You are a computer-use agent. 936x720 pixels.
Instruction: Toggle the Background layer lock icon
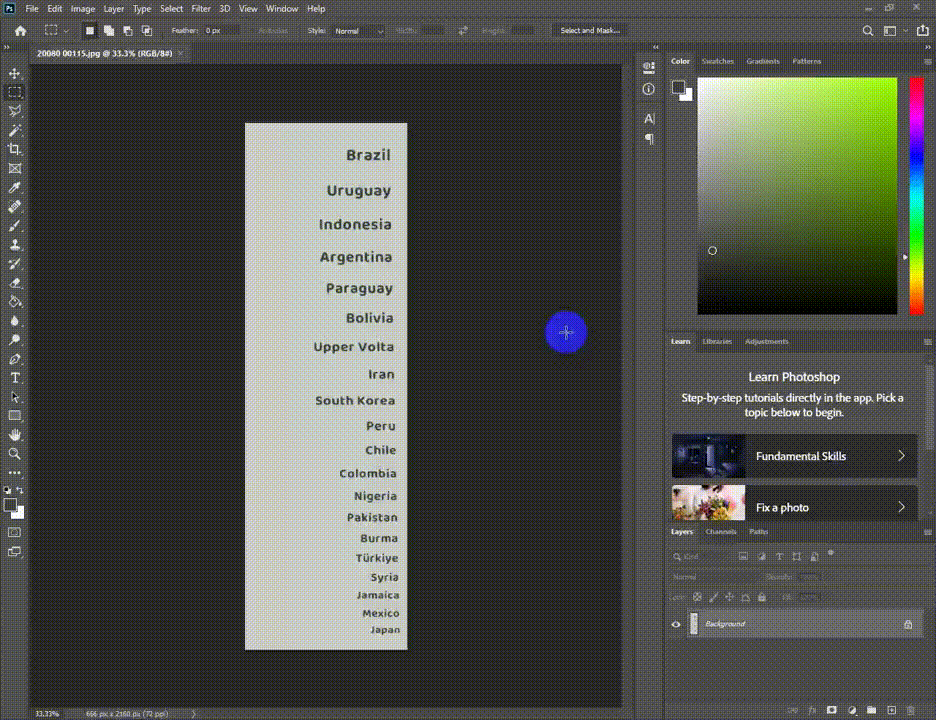point(908,624)
